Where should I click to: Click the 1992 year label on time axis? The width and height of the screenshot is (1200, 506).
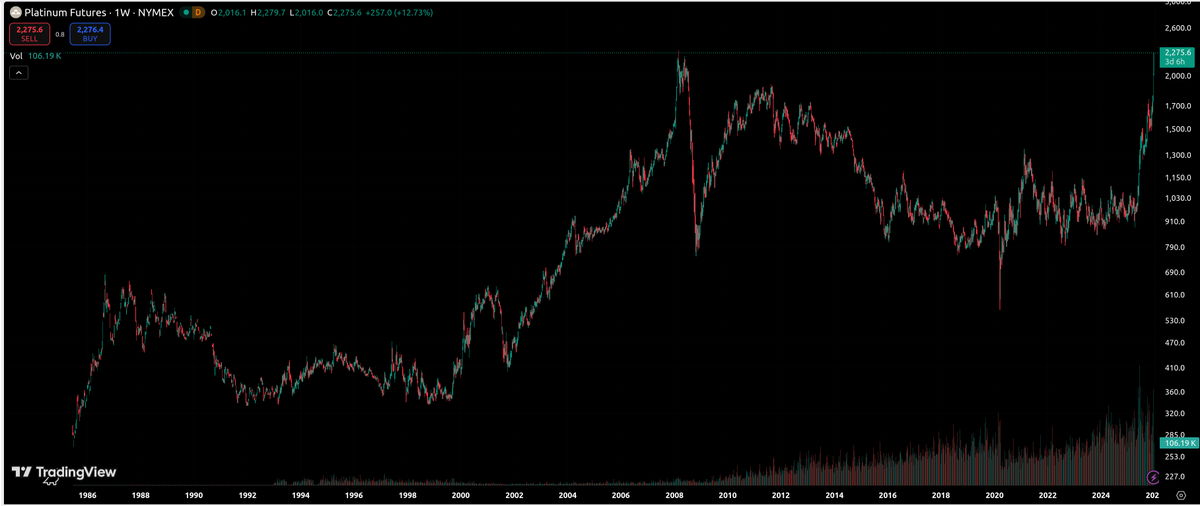[247, 495]
